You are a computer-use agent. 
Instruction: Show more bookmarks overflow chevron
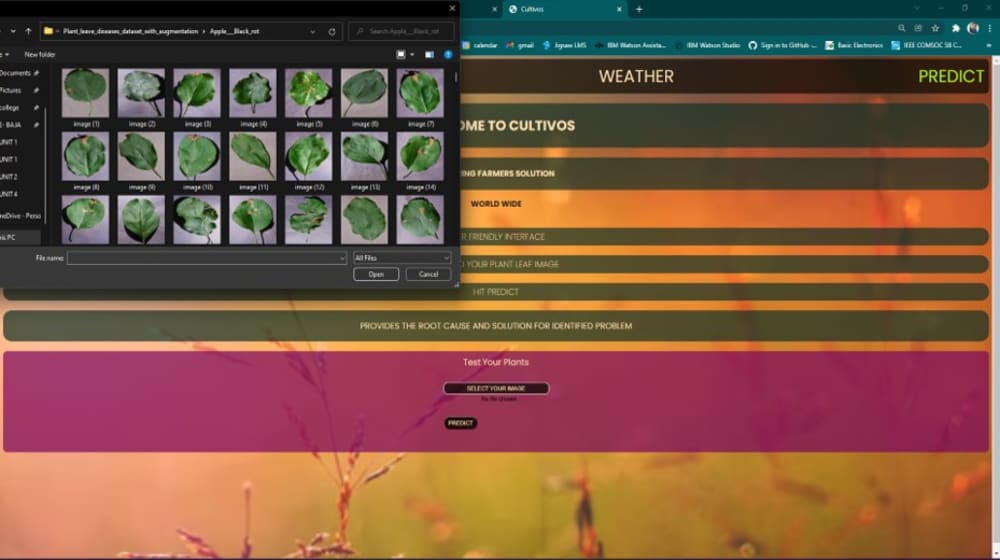[x=989, y=45]
